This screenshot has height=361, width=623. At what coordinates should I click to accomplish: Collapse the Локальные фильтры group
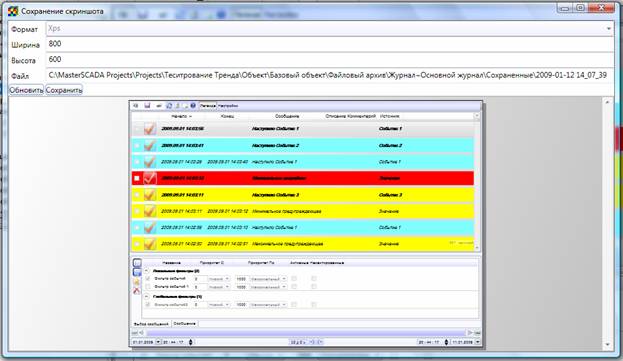coord(146,270)
